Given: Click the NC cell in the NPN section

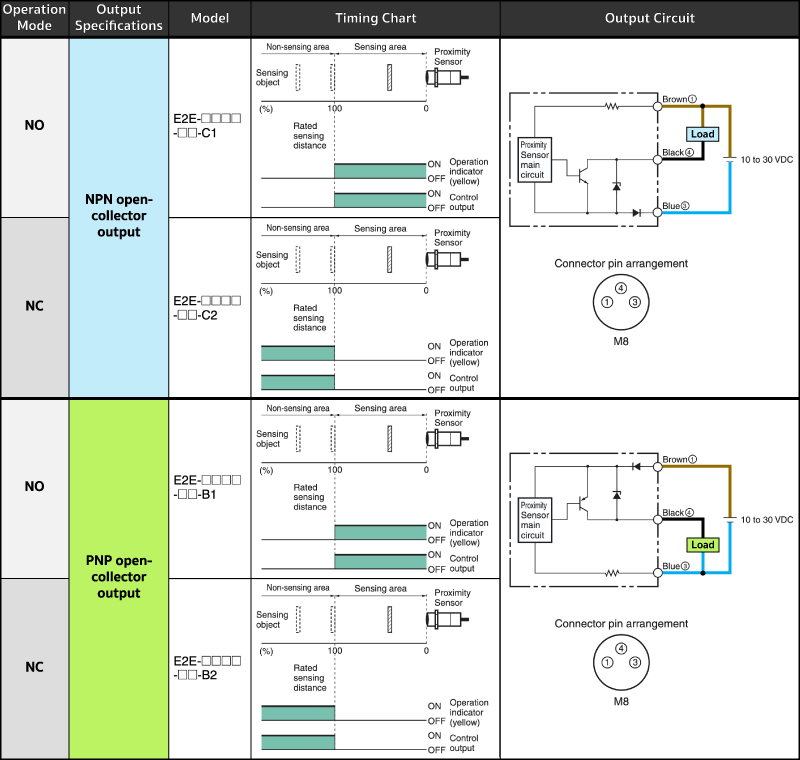Looking at the screenshot, I should pos(35,308).
